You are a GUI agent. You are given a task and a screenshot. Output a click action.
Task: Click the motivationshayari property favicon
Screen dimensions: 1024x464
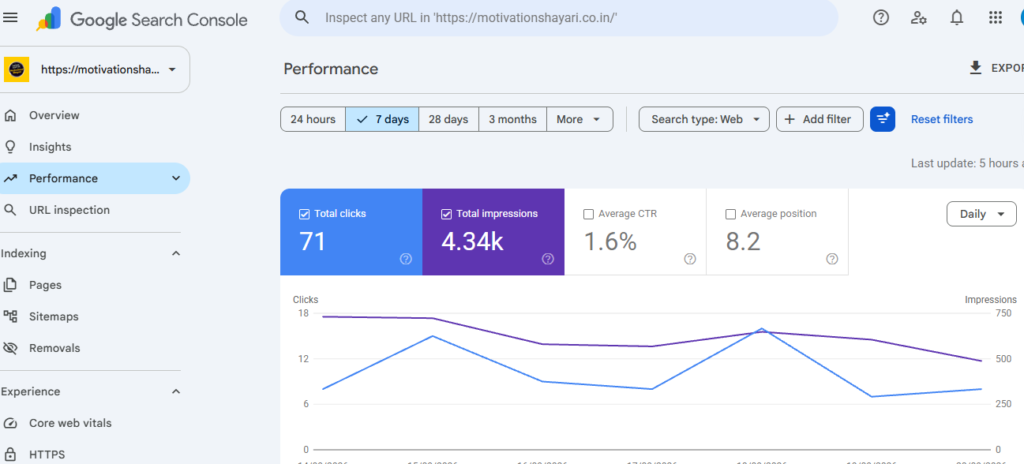pyautogui.click(x=17, y=69)
